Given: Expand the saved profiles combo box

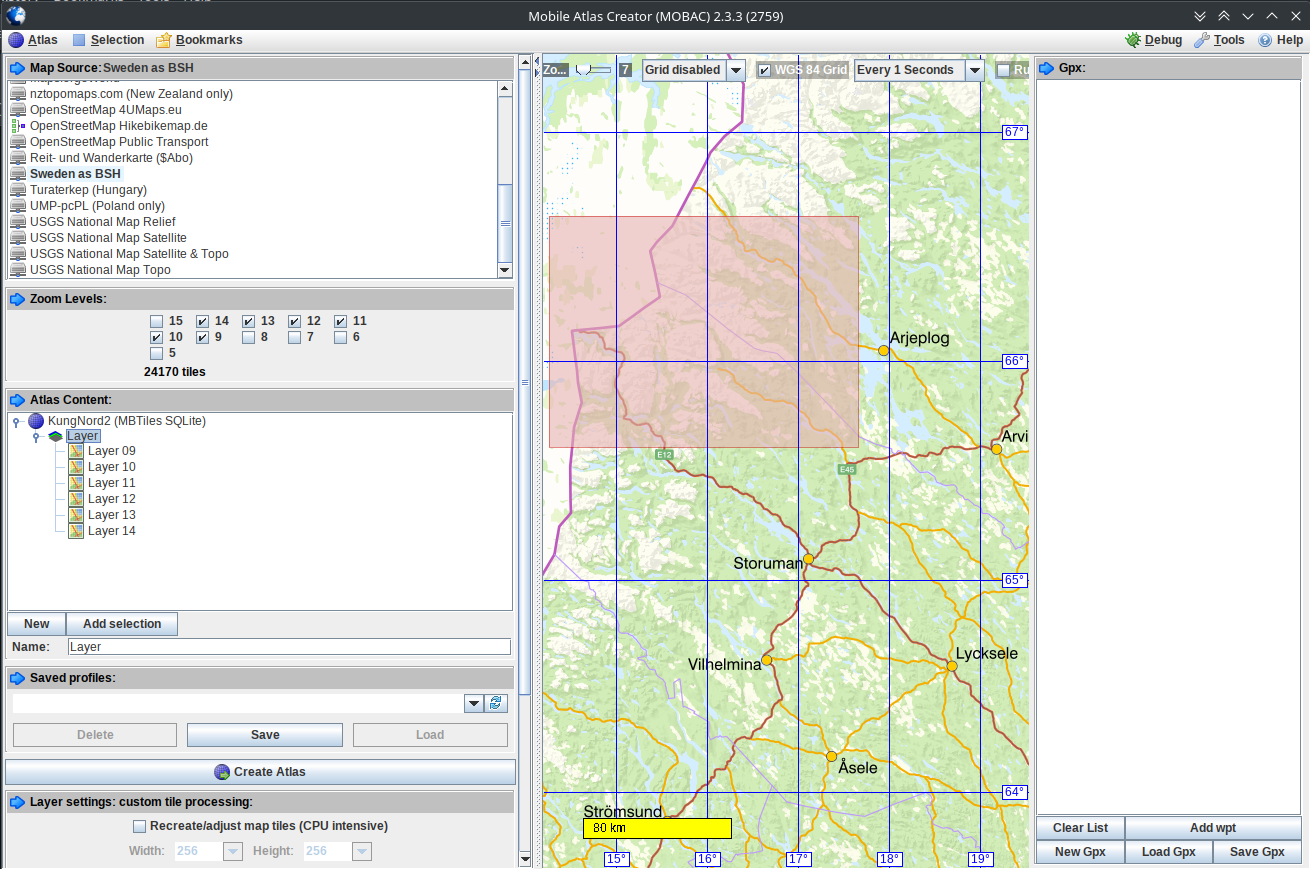Looking at the screenshot, I should click(x=474, y=704).
